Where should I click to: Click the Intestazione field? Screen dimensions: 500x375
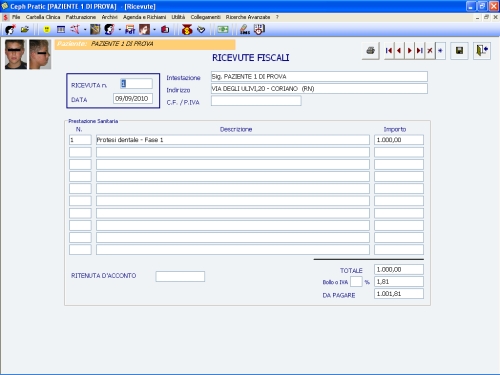(319, 77)
